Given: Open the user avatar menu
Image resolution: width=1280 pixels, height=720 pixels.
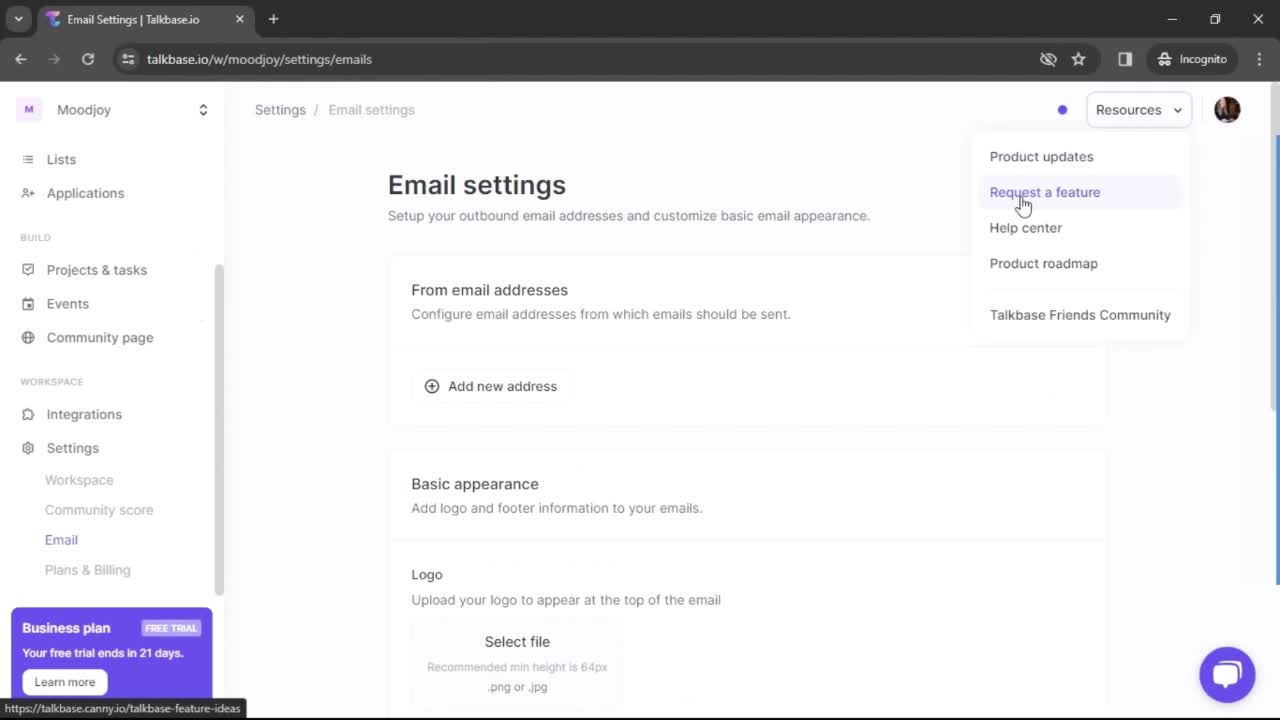Looking at the screenshot, I should click(1227, 110).
